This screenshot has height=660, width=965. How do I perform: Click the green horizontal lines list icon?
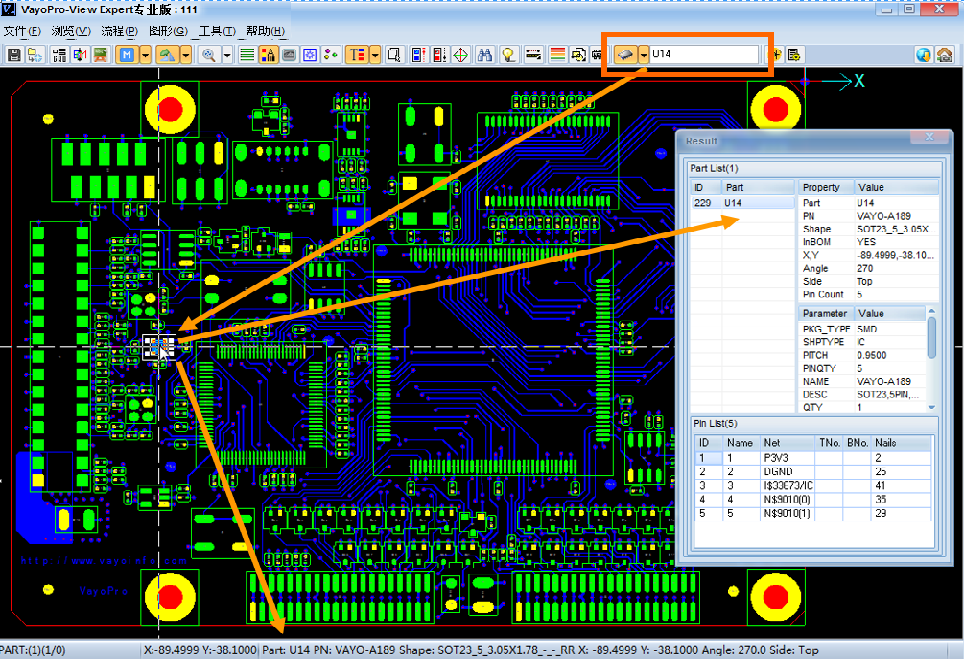[x=247, y=55]
